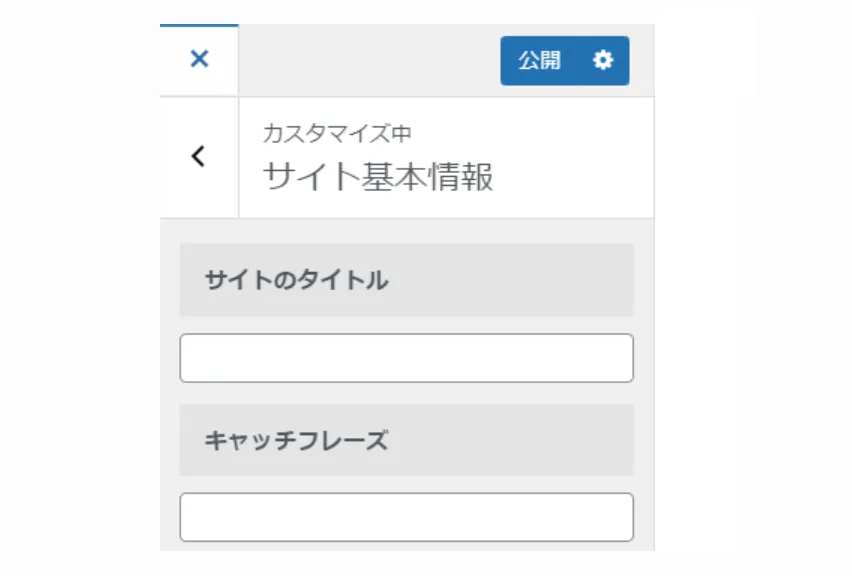852x576 pixels.
Task: Click inside the site title input field
Action: (405, 357)
